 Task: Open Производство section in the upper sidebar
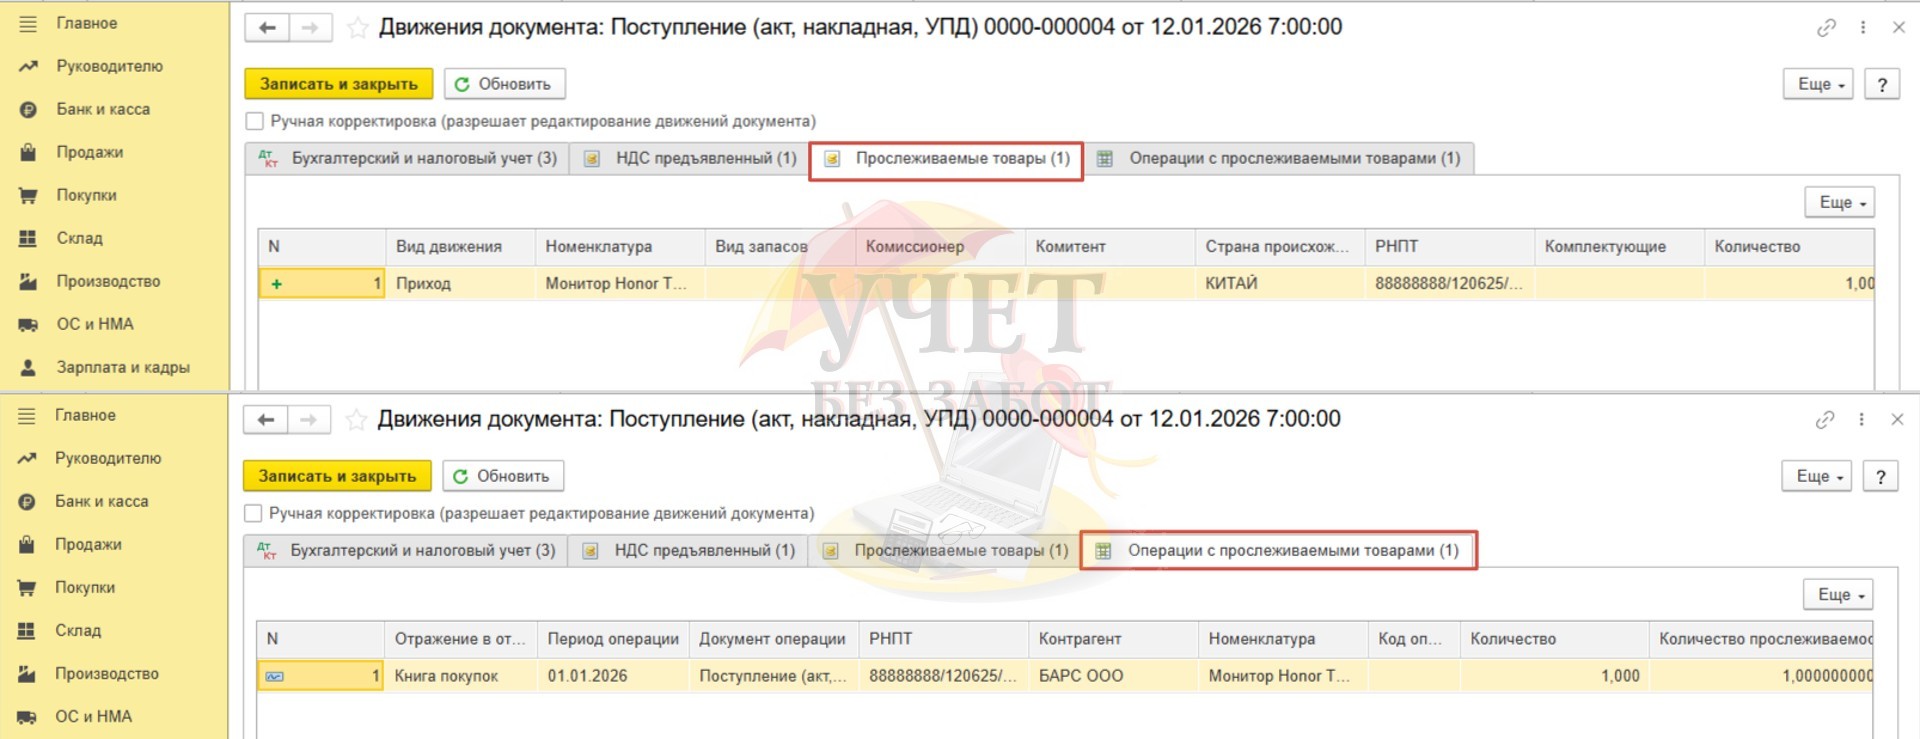108,281
